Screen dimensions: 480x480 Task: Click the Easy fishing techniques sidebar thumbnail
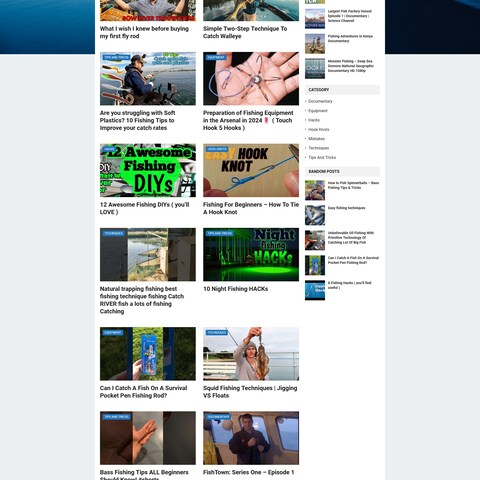coord(315,215)
